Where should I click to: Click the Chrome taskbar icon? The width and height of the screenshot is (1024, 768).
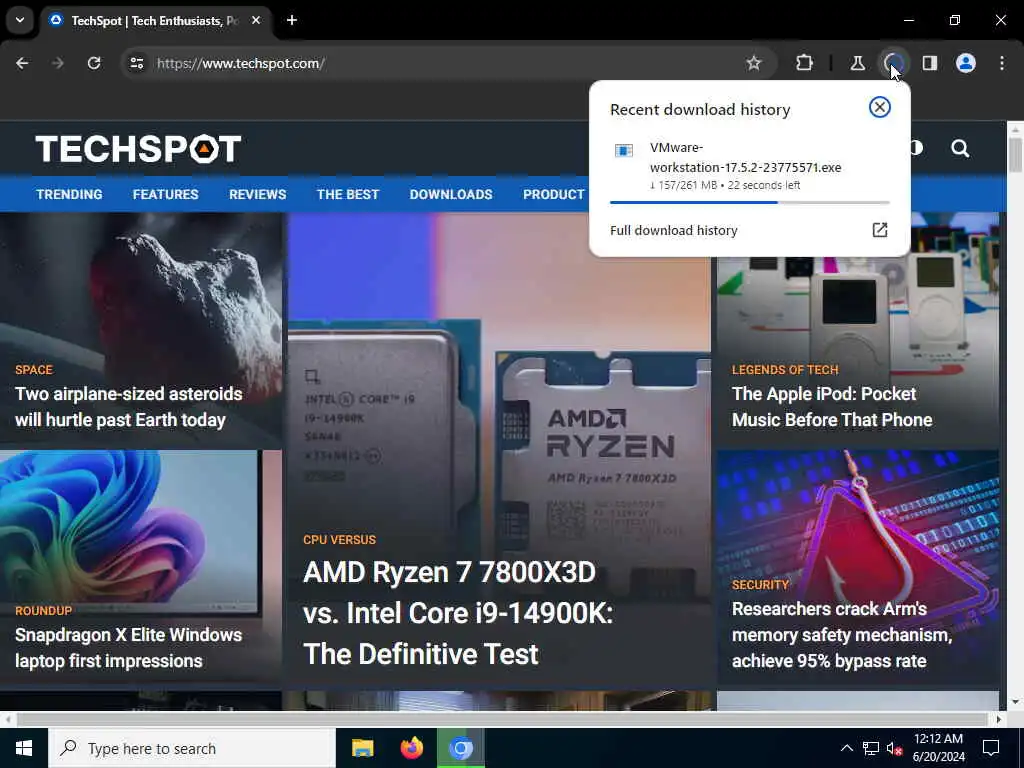461,748
